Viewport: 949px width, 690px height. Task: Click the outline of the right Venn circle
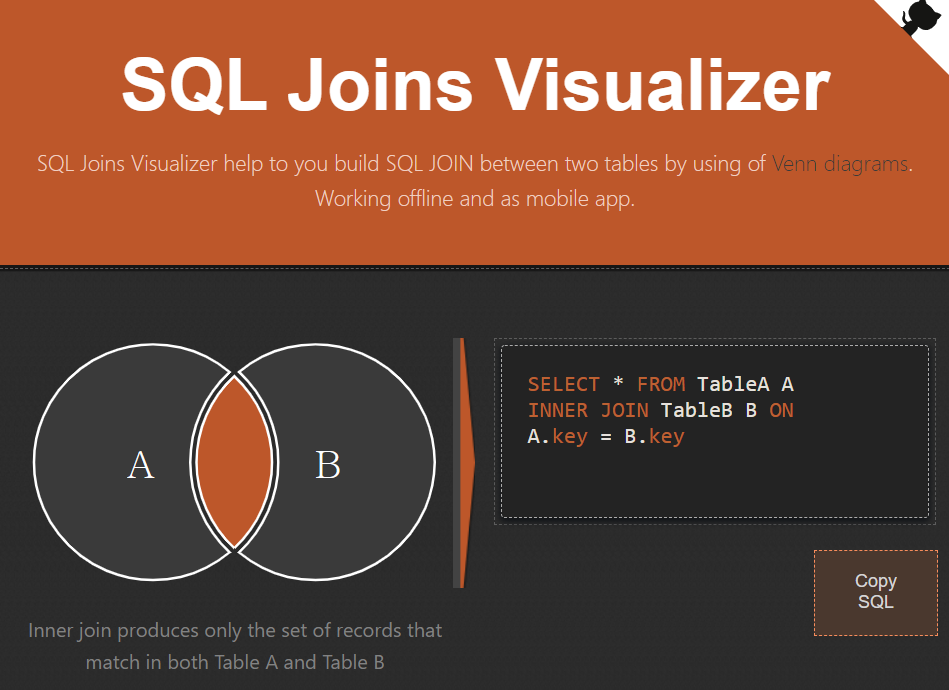(434, 462)
